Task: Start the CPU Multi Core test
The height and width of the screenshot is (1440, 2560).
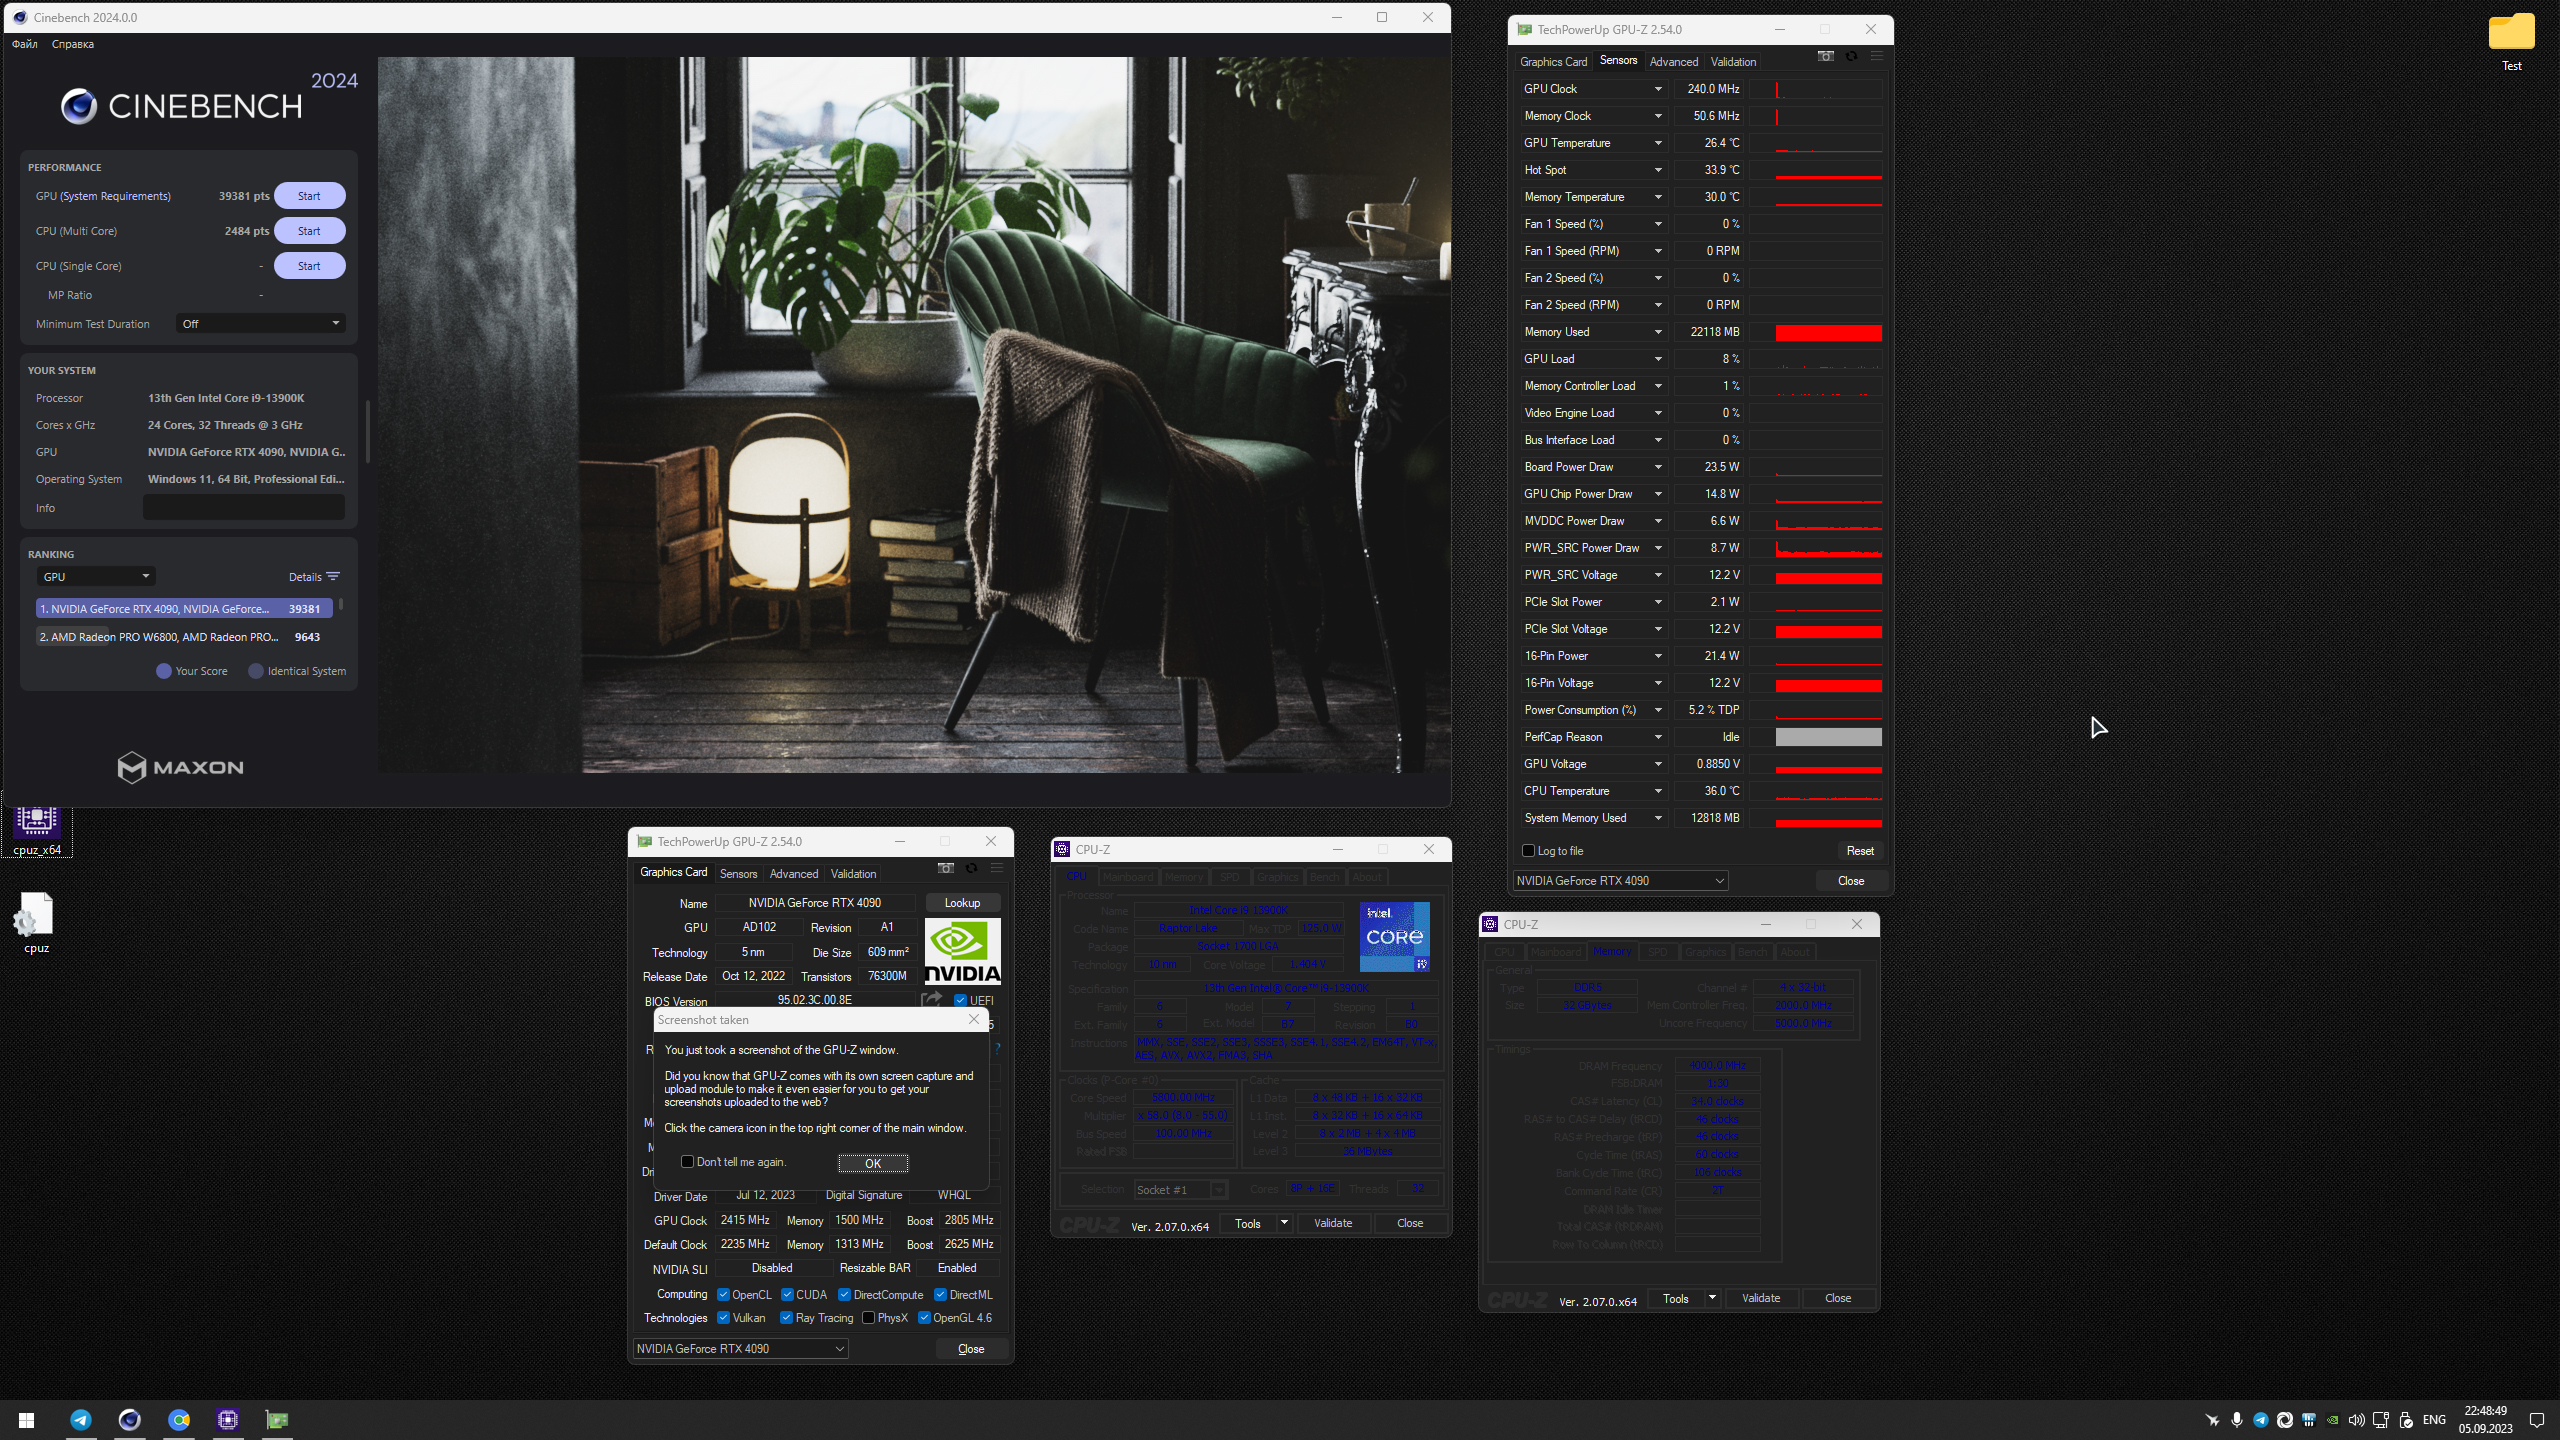Action: point(309,231)
